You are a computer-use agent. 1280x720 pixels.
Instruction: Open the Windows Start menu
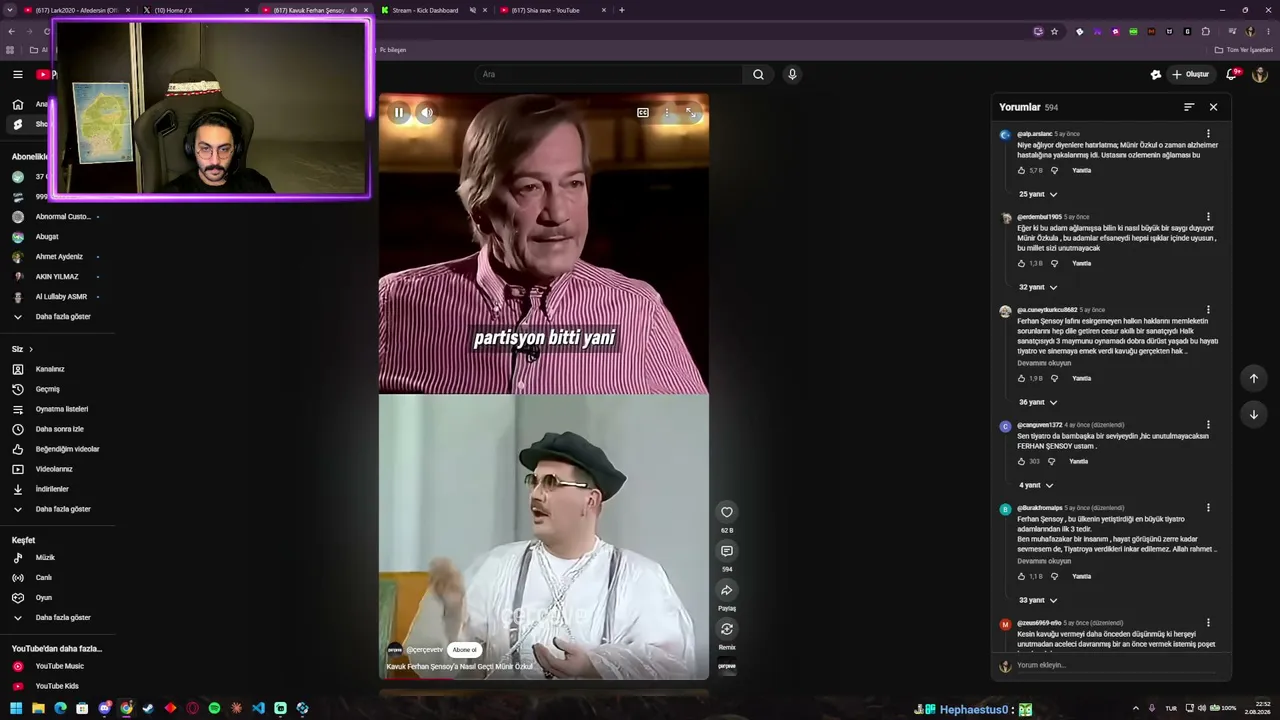pyautogui.click(x=16, y=708)
